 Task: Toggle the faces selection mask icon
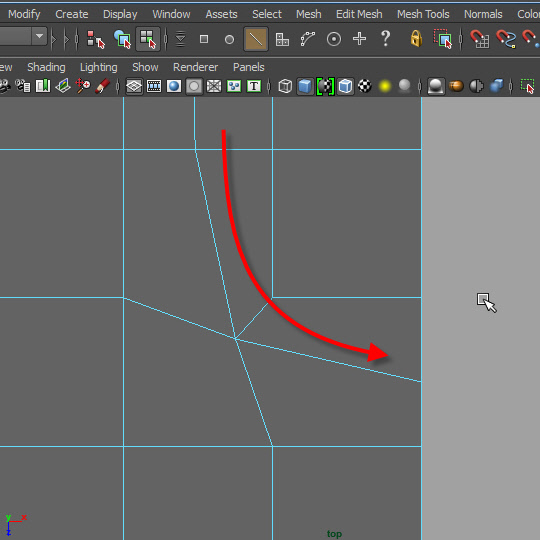[282, 39]
